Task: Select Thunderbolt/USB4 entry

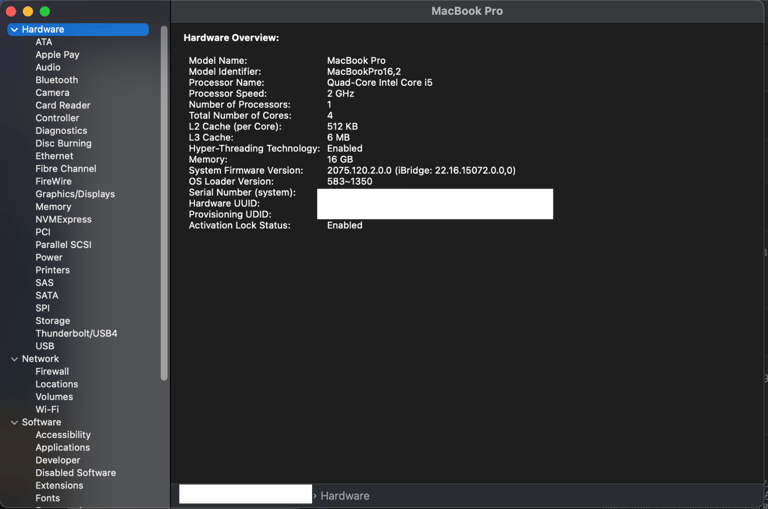Action: click(x=76, y=334)
